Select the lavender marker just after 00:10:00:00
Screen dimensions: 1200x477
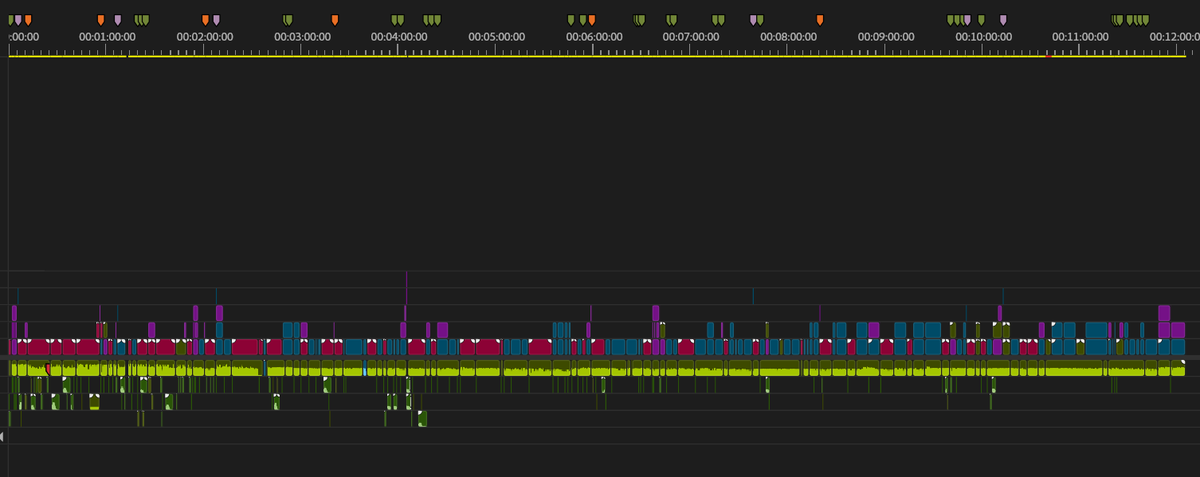click(x=1003, y=20)
